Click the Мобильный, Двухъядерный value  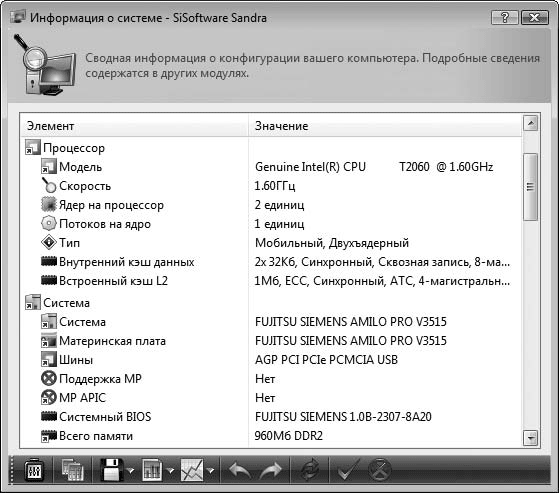pyautogui.click(x=332, y=243)
